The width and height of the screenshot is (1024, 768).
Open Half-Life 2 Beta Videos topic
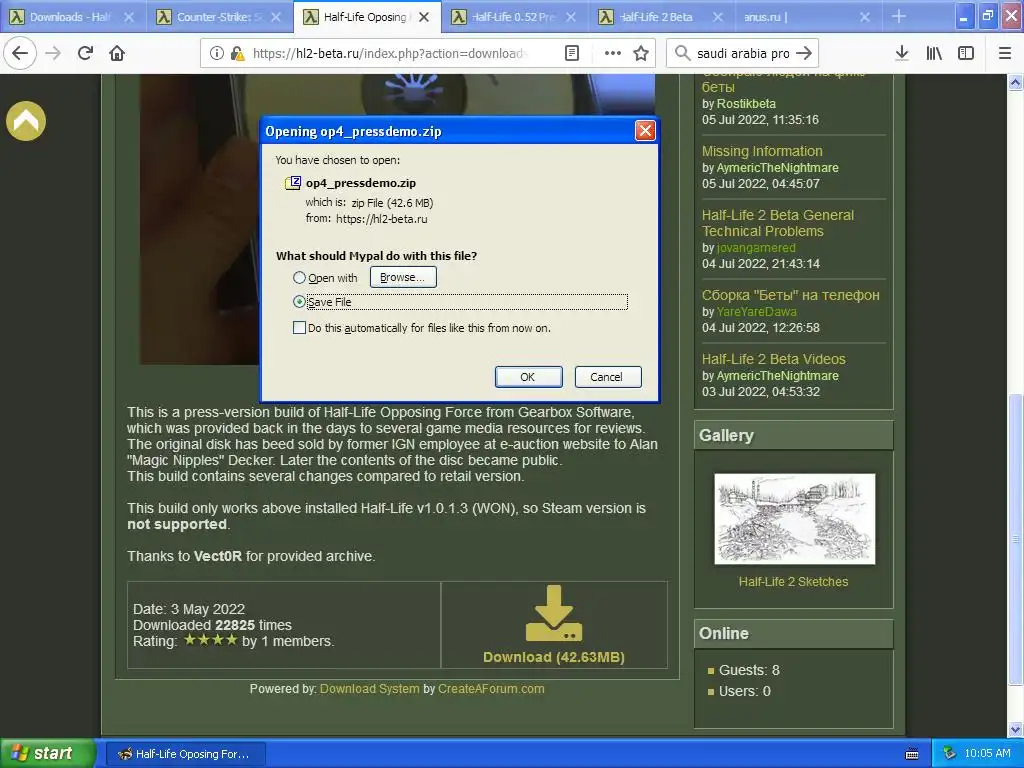click(x=773, y=359)
